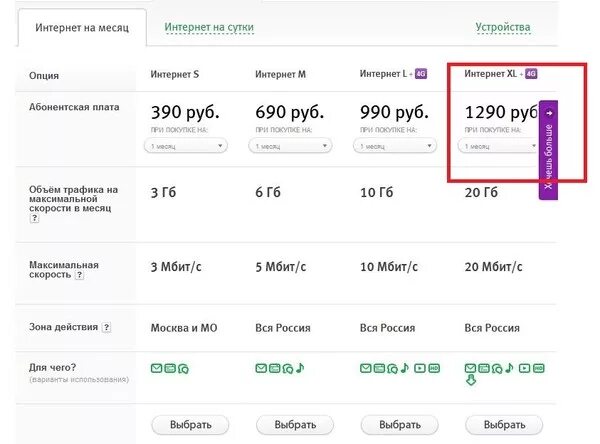The height and width of the screenshot is (444, 600).
Task: Click the Москва и МО coverage text
Action: 184,328
